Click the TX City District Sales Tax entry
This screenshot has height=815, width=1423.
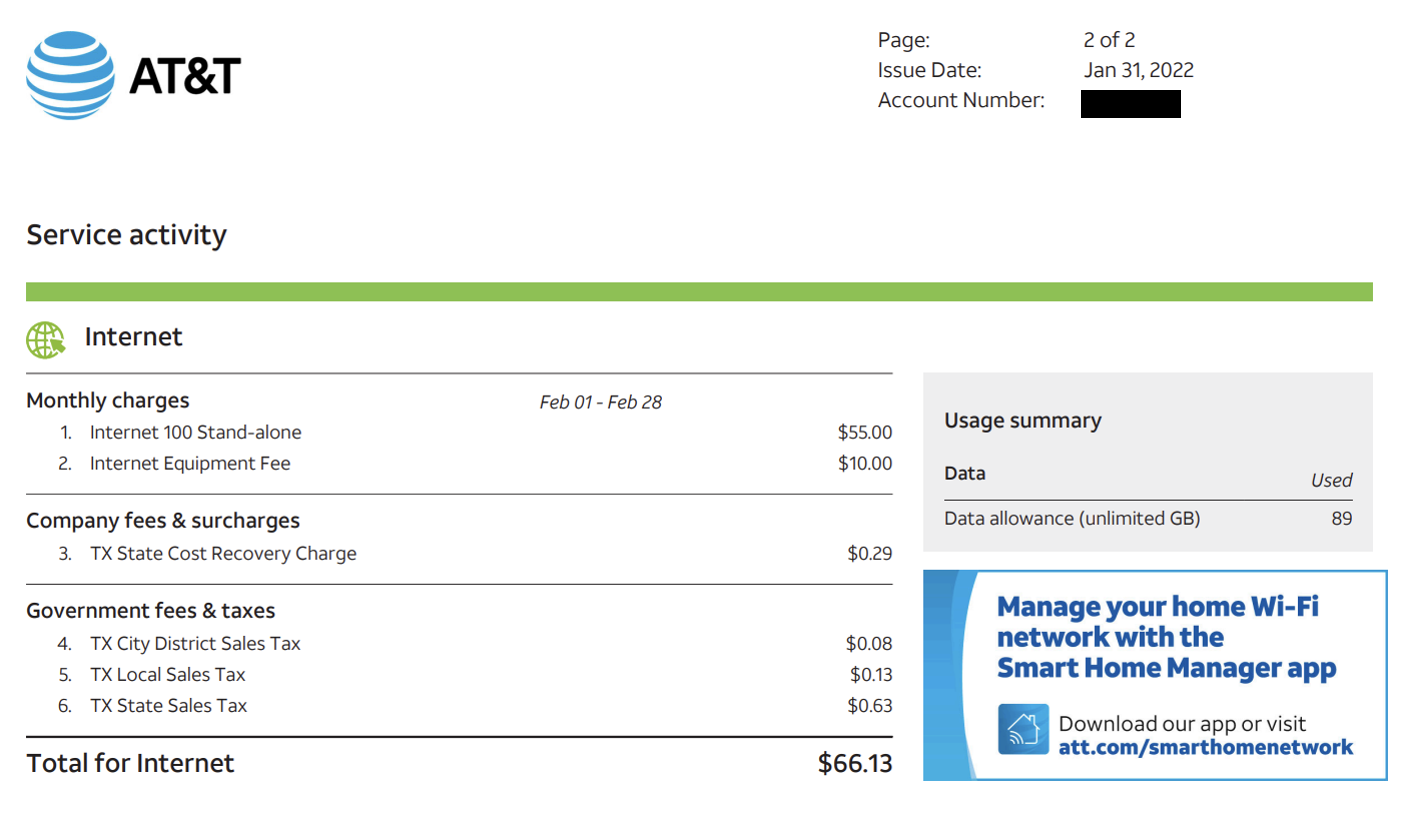pos(195,643)
